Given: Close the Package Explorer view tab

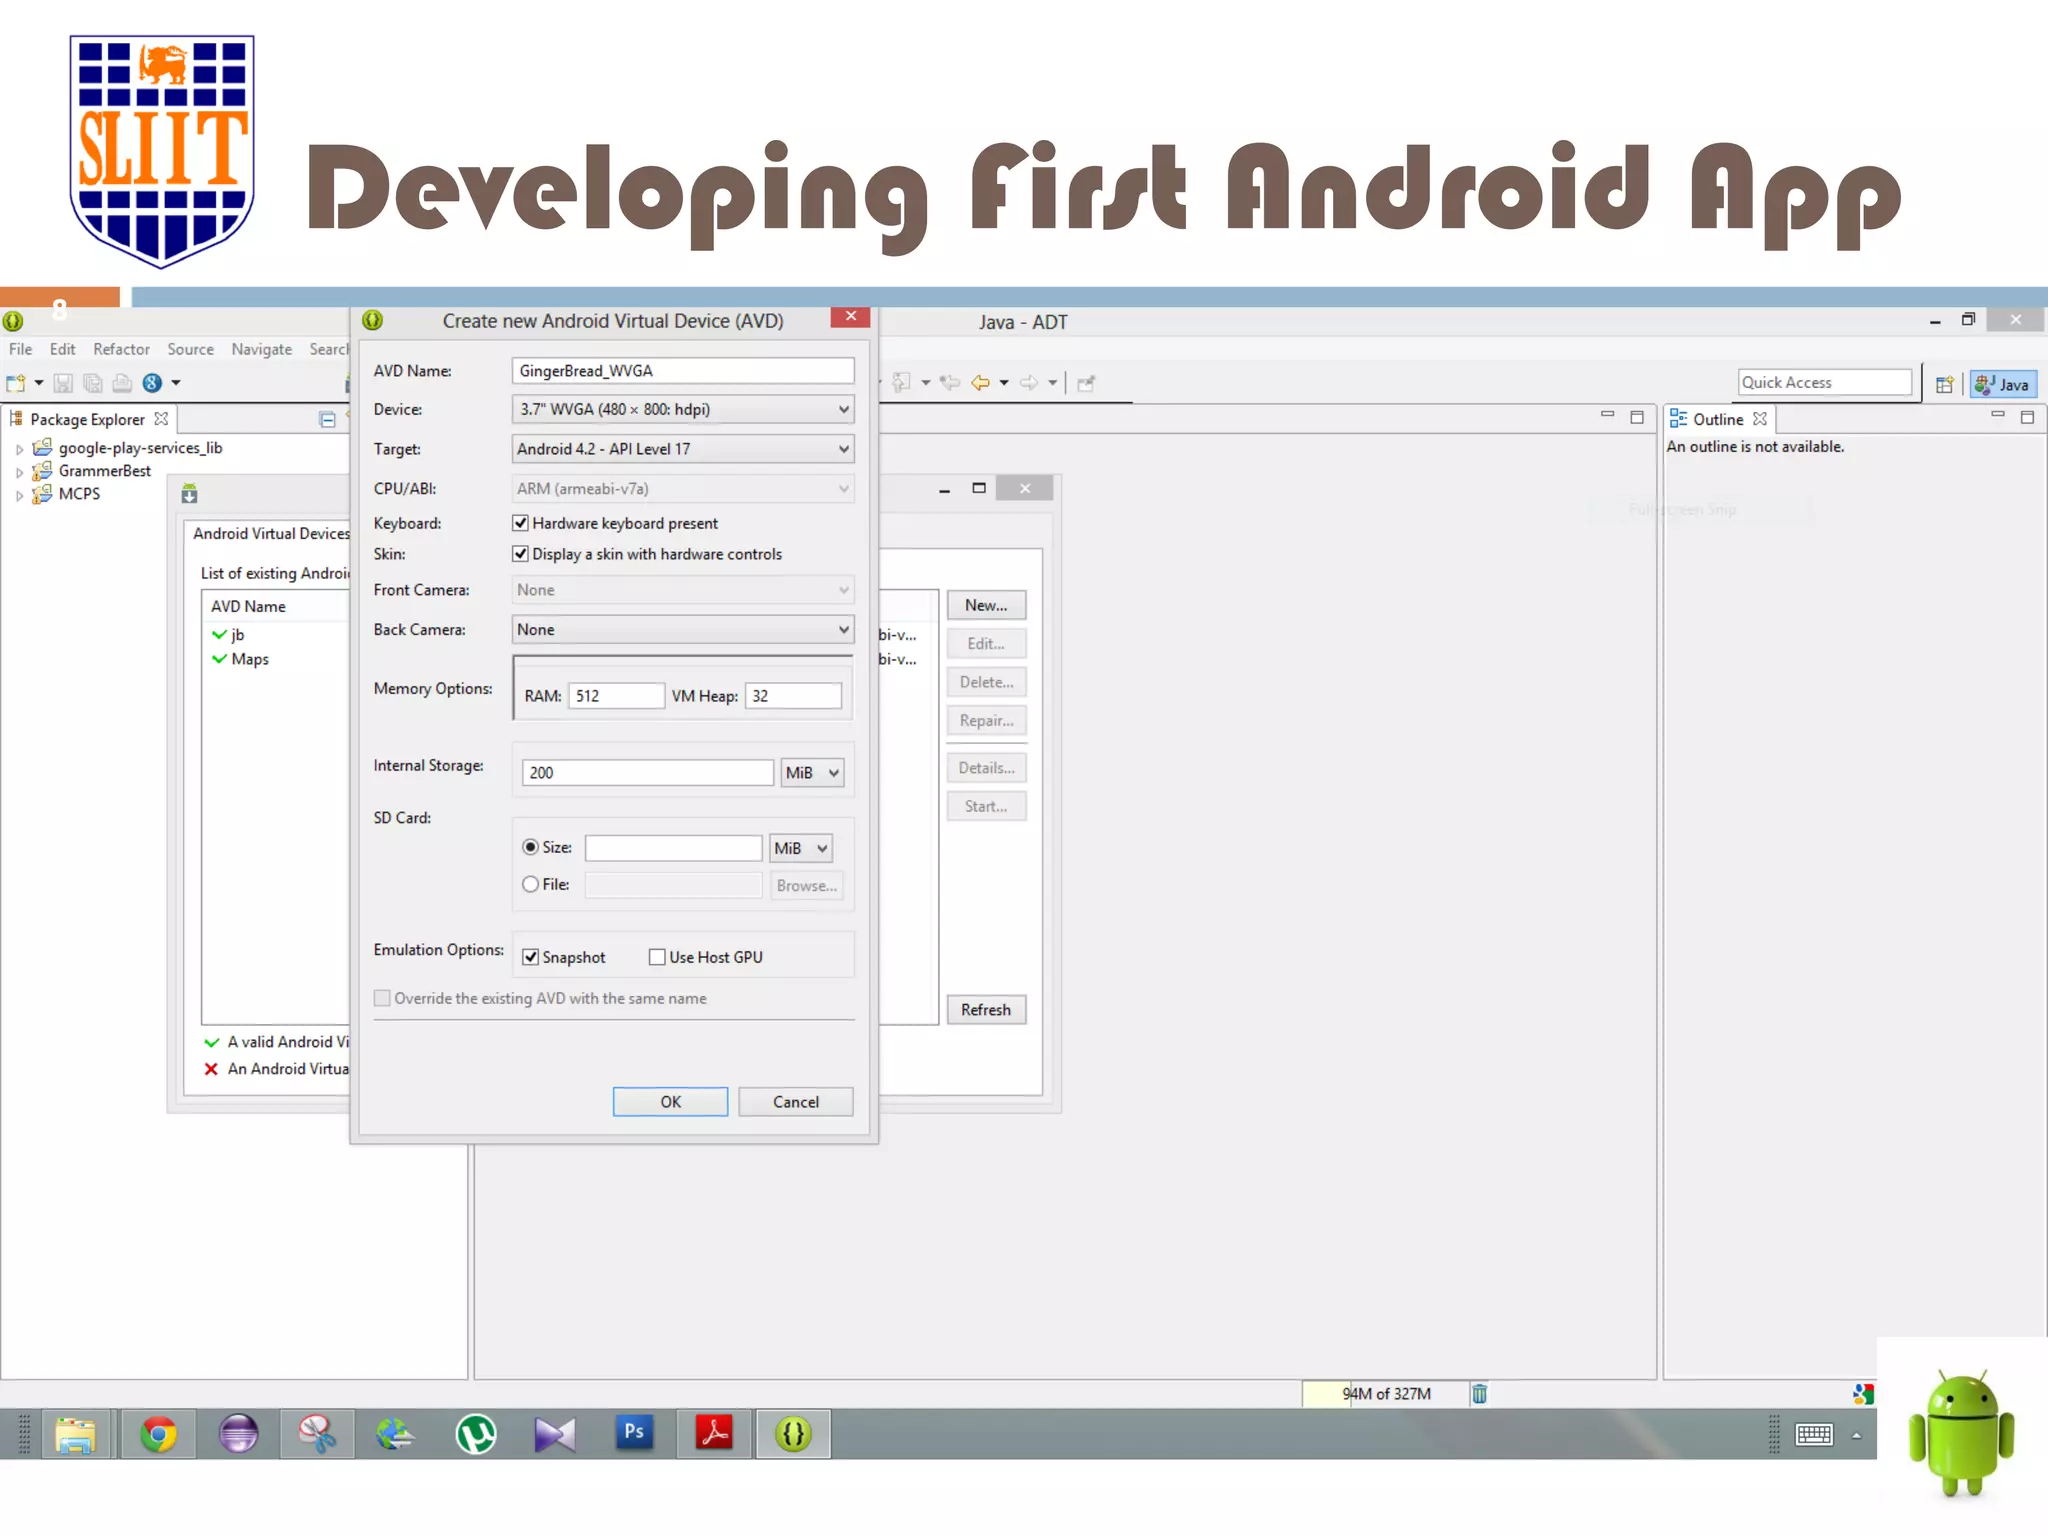Looking at the screenshot, I should [x=161, y=419].
